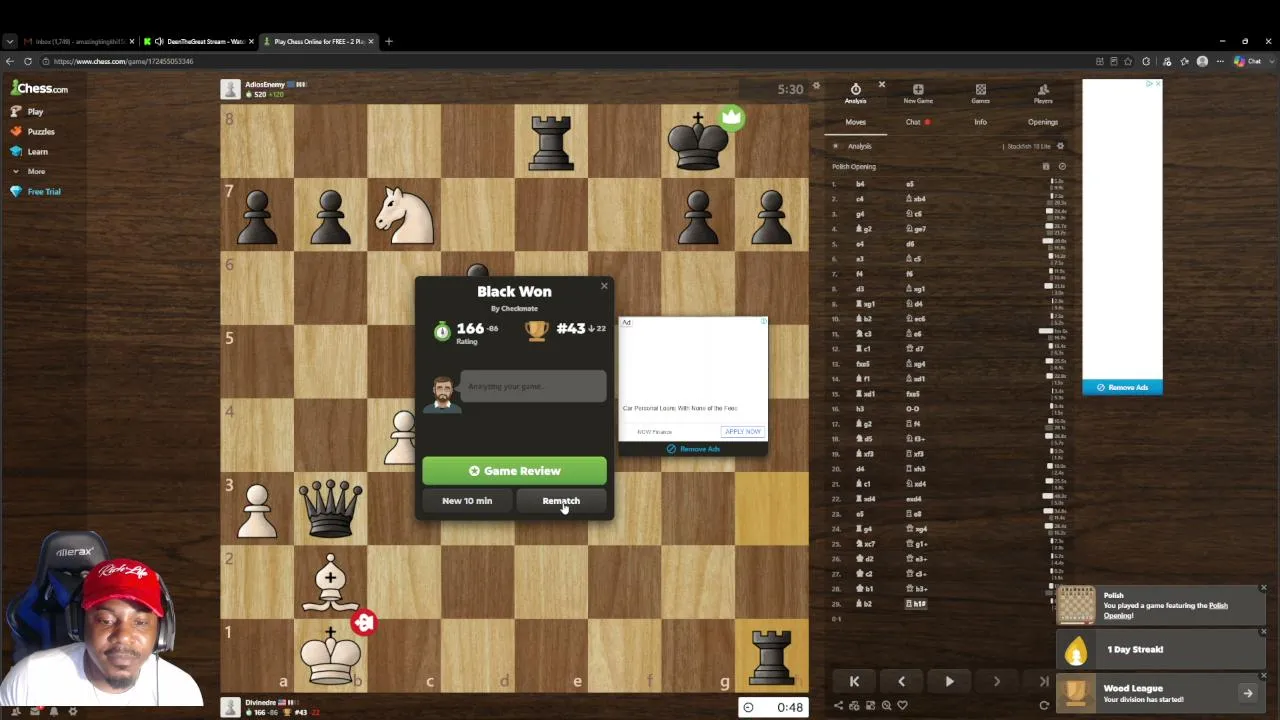
Task: Switch to the Chat tab
Action: (913, 122)
